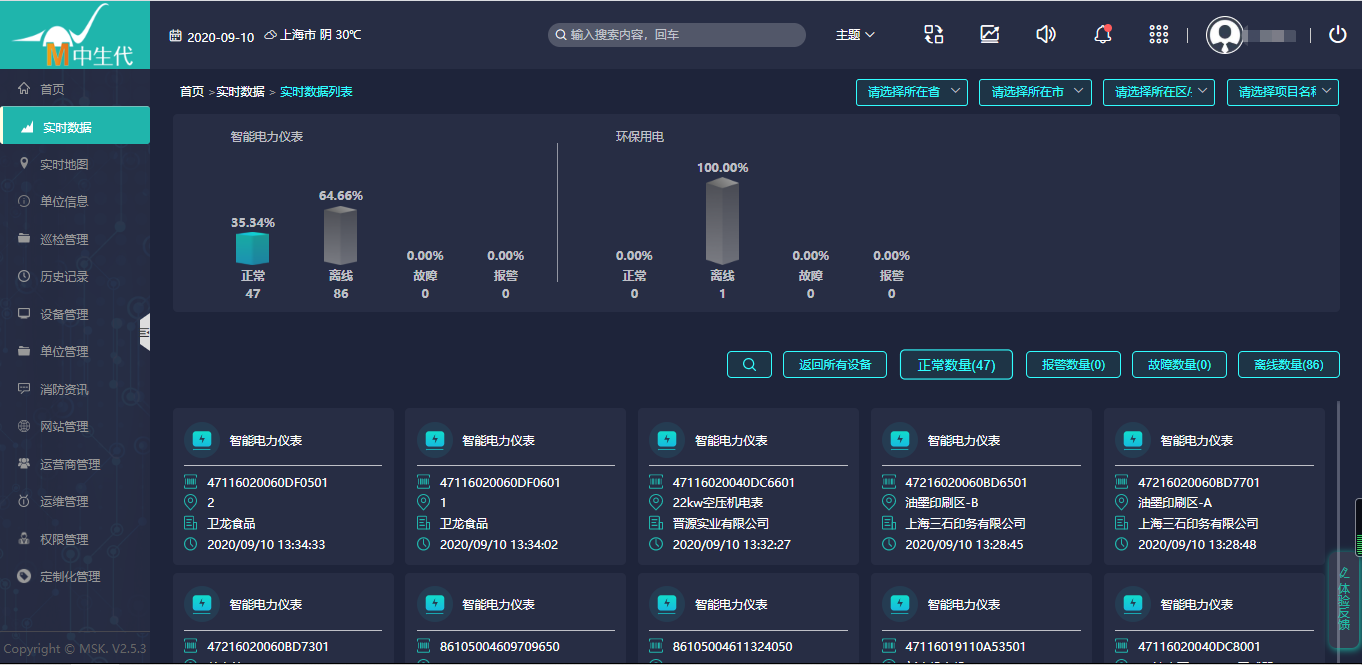Click the 返回所有设备 button
The width and height of the screenshot is (1362, 665).
[835, 365]
